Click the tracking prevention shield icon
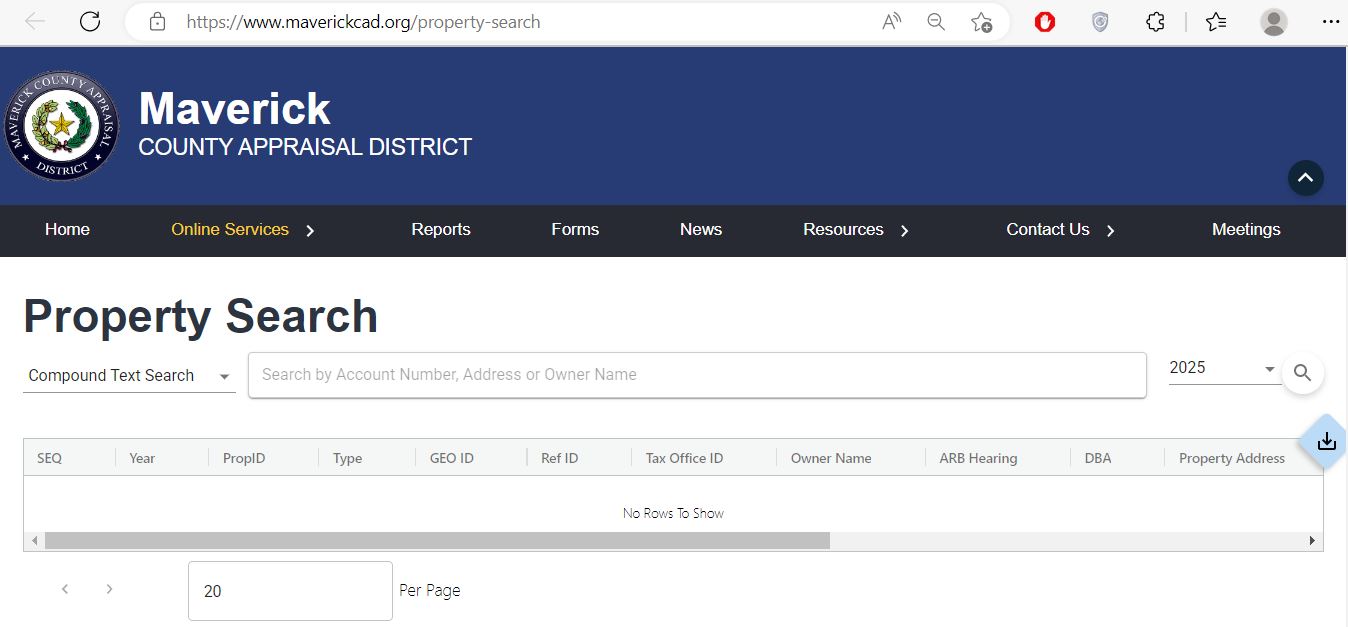The height and width of the screenshot is (627, 1348). 1100,21
